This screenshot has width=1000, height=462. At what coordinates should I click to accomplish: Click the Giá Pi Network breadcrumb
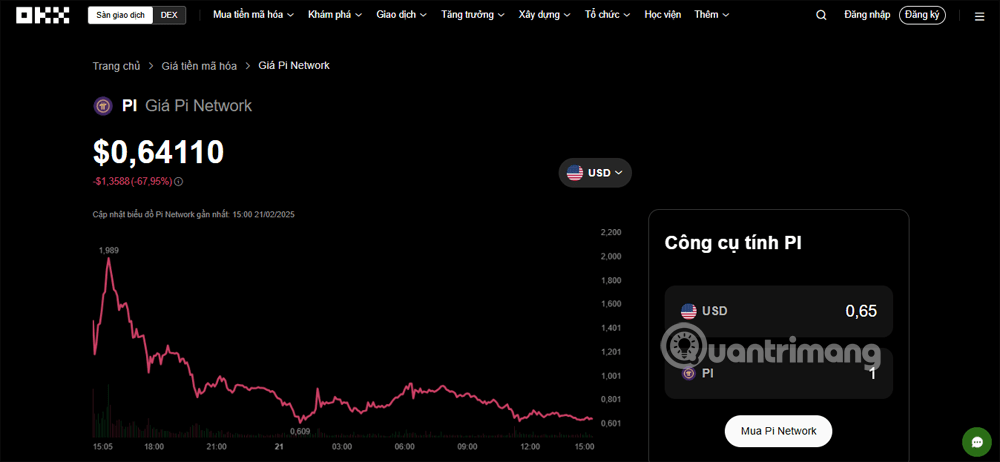pyautogui.click(x=294, y=65)
